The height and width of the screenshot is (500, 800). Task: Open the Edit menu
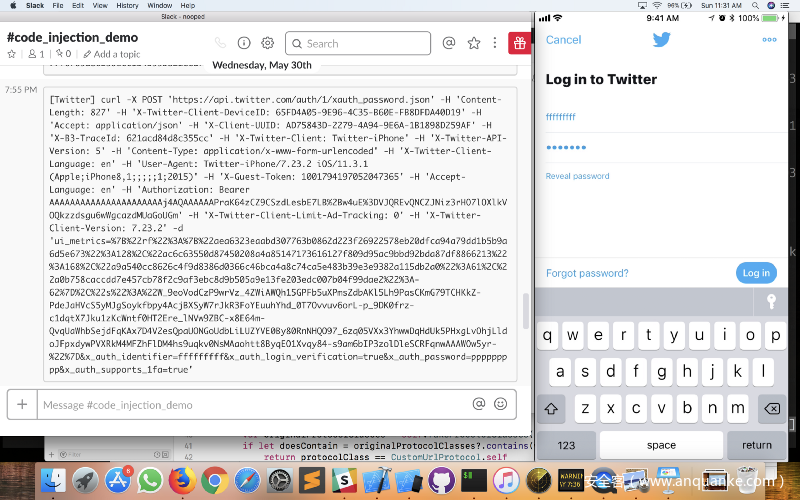click(x=78, y=5)
